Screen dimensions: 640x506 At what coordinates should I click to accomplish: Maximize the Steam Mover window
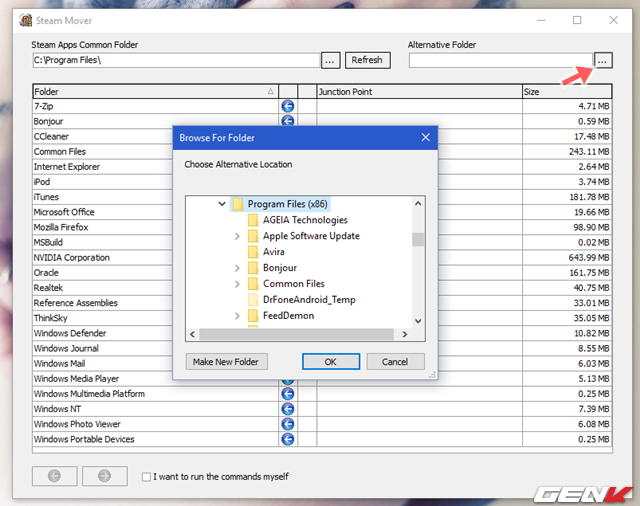[x=577, y=20]
